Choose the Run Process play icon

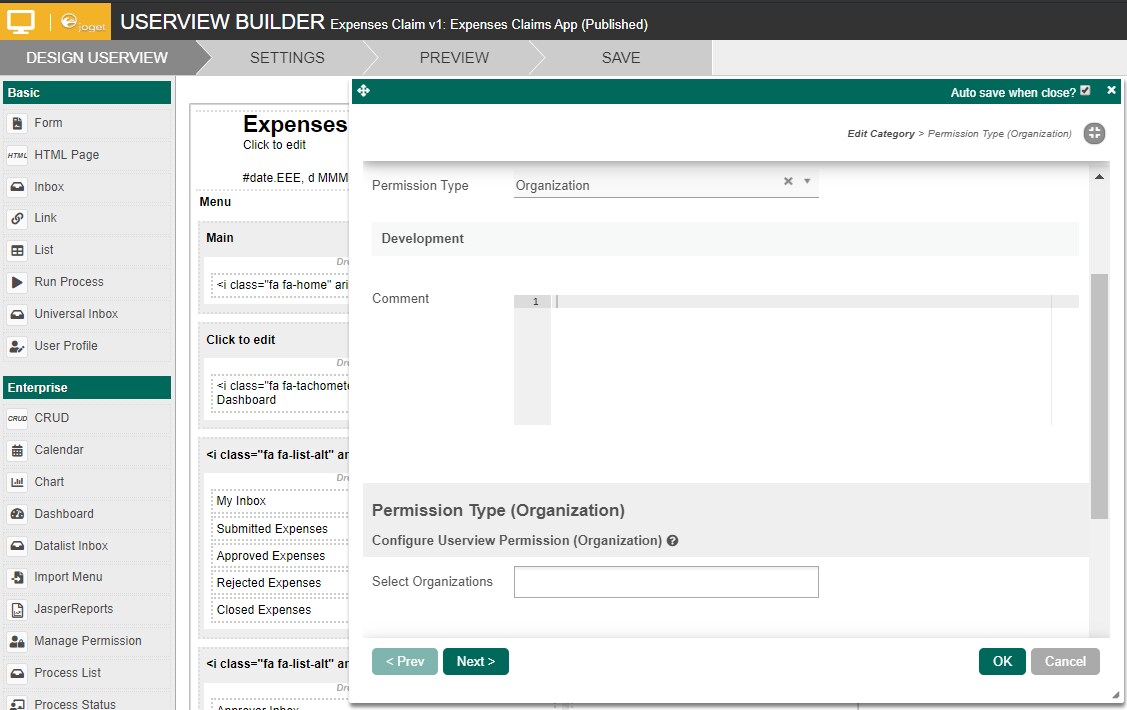pos(17,282)
